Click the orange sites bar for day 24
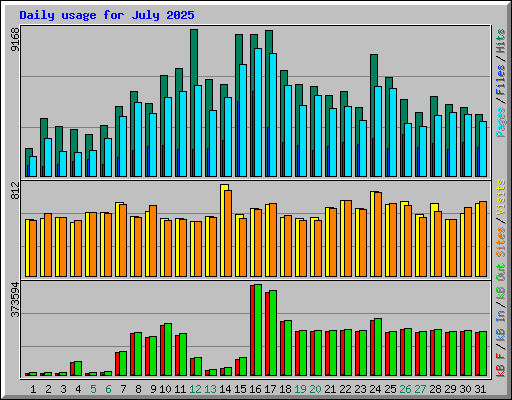This screenshot has width=512, height=400. click(x=378, y=234)
